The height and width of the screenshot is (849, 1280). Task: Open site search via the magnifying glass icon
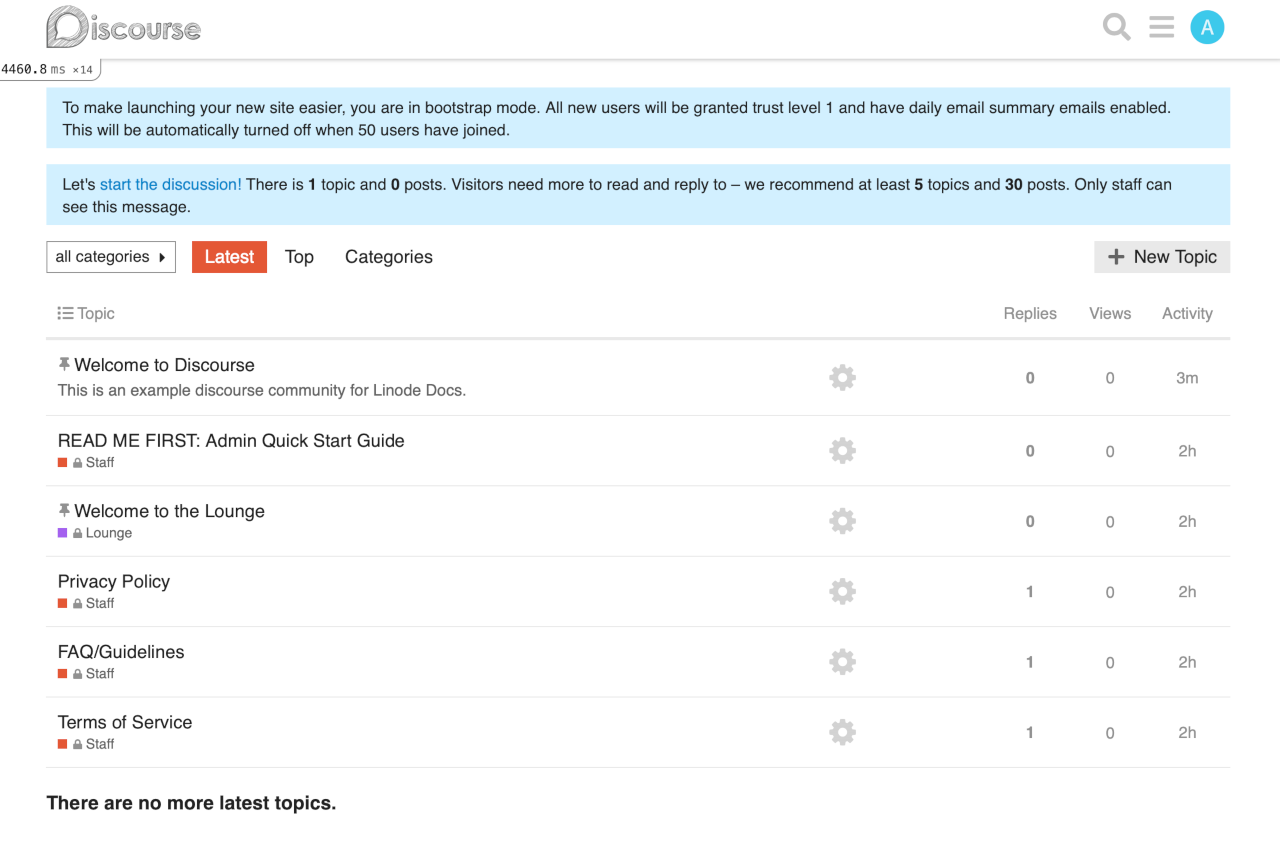click(1116, 27)
